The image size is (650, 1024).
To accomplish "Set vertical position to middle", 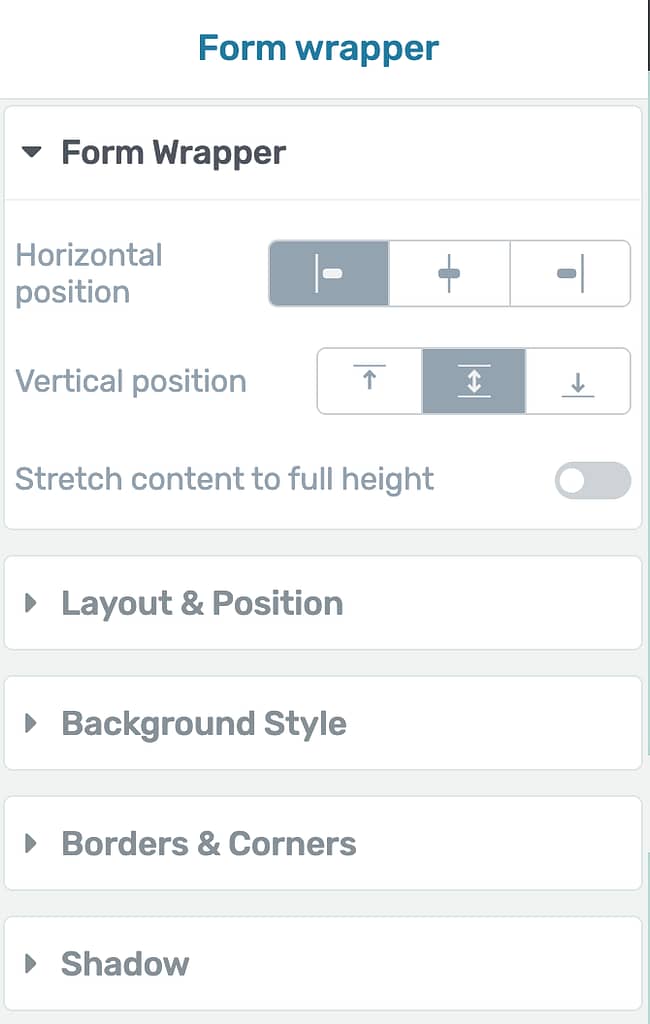I will click(474, 381).
